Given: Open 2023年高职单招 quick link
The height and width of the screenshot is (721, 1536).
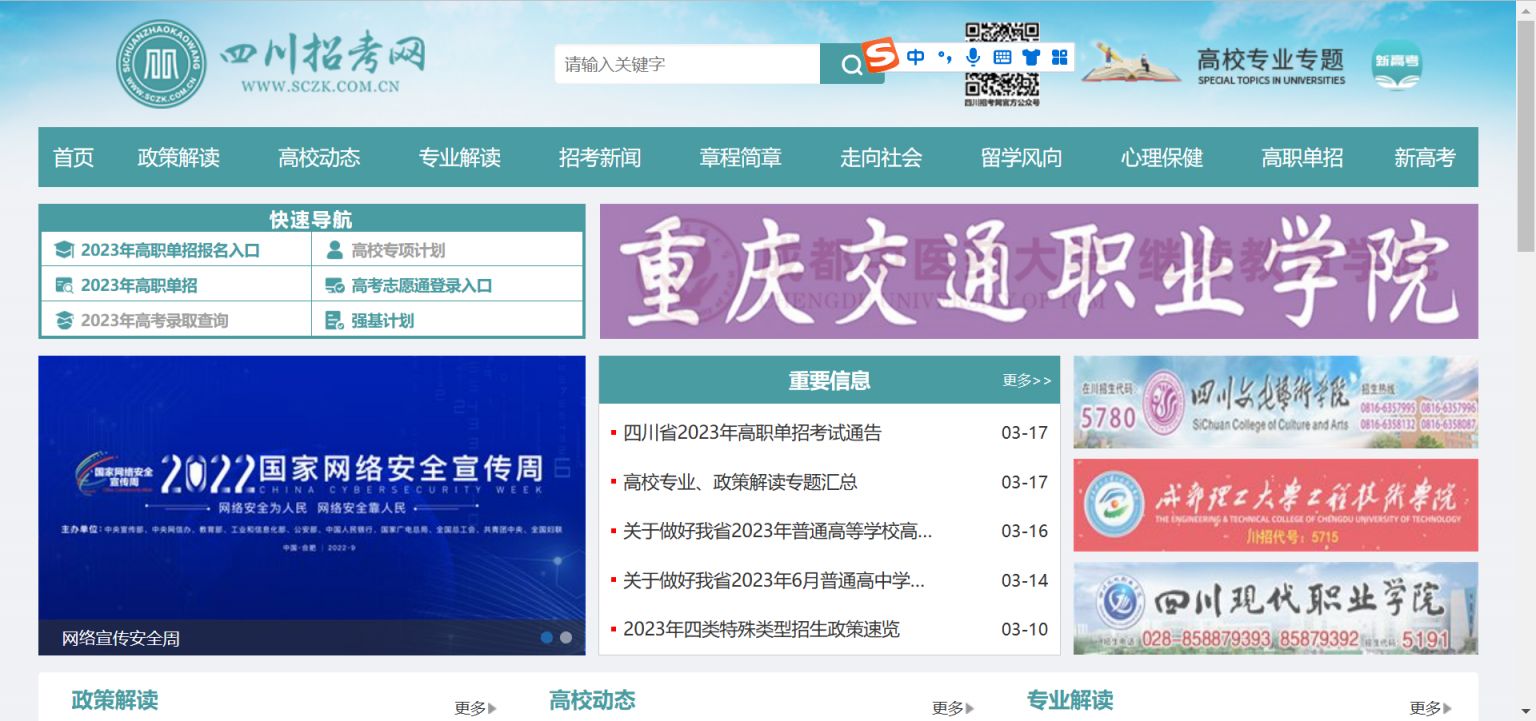Looking at the screenshot, I should tap(139, 285).
